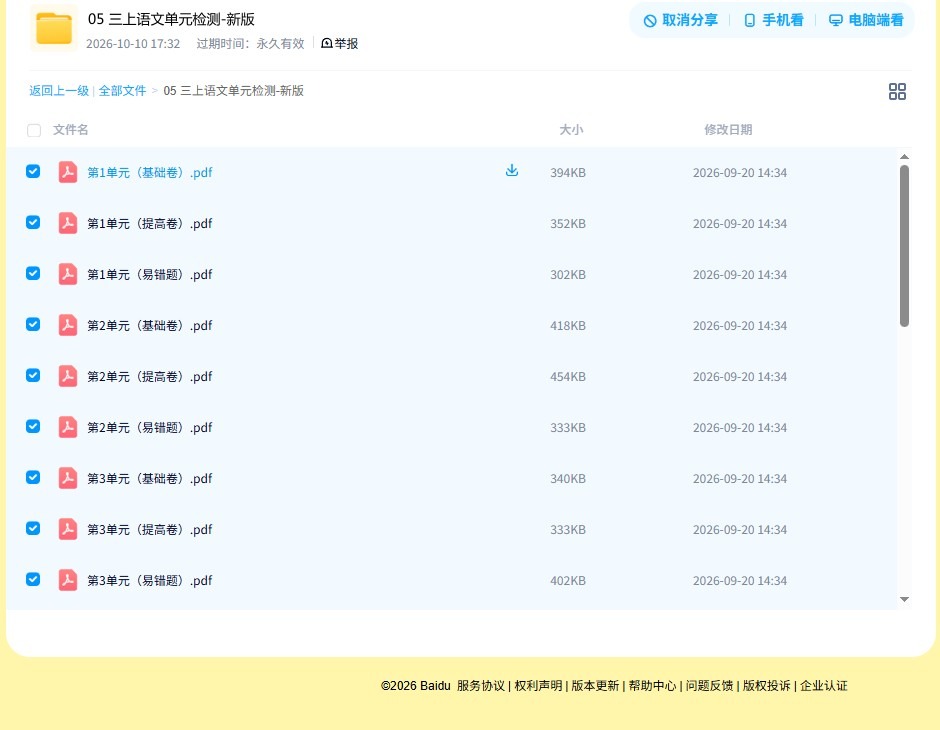940x730 pixels.
Task: Click PDF icon of 第2单元（基础卷）.pdf
Action: [68, 325]
